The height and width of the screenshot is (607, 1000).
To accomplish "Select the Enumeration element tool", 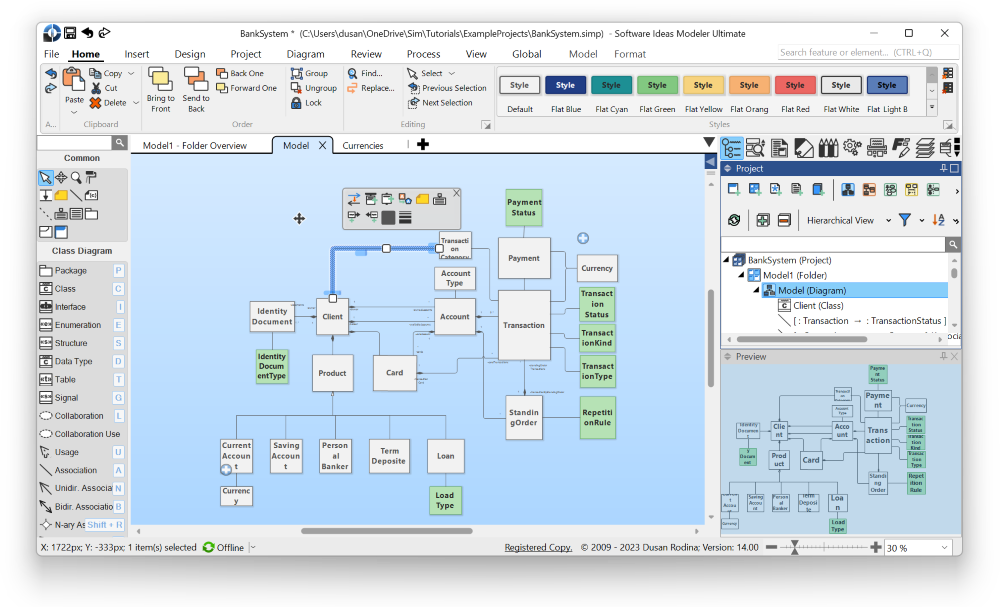I will click(78, 325).
